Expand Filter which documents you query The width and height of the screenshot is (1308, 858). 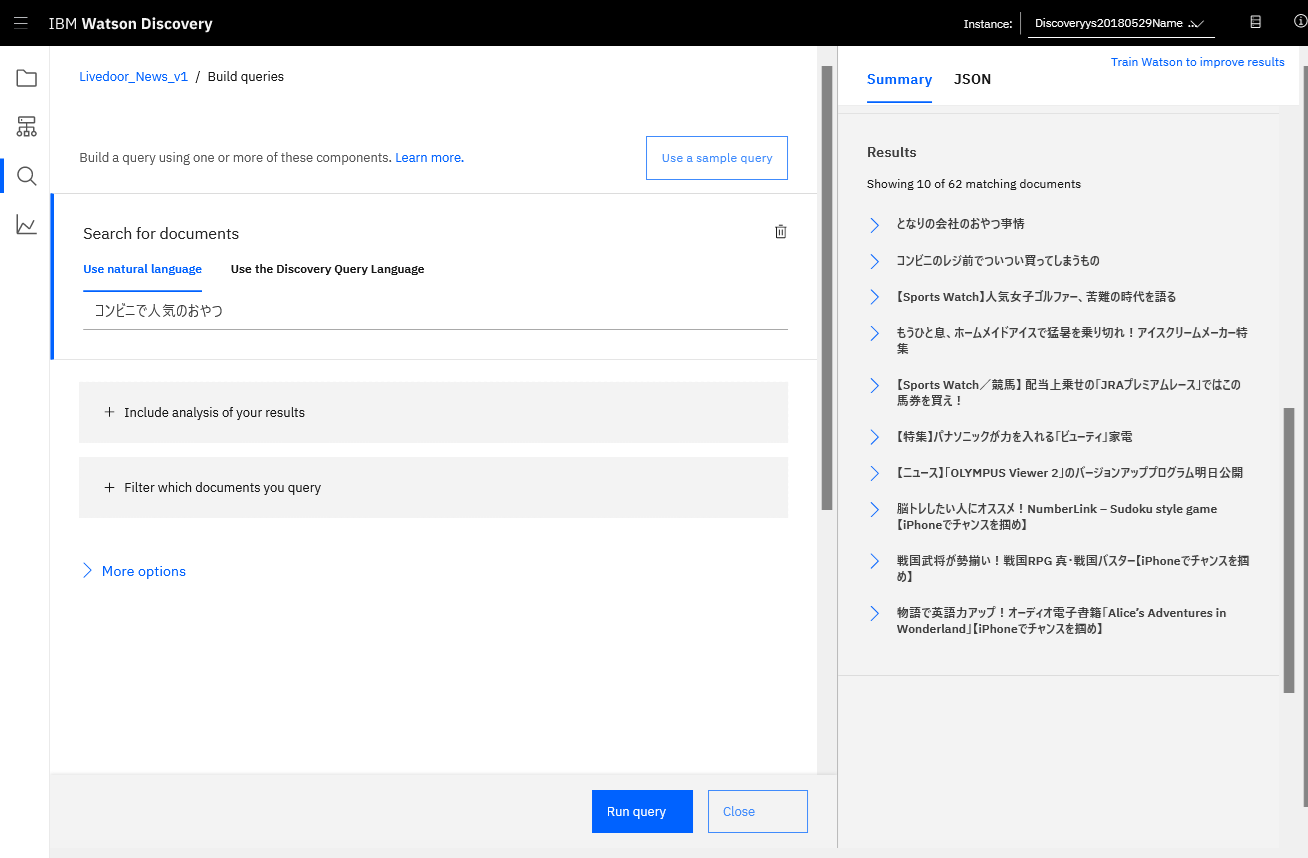[433, 487]
